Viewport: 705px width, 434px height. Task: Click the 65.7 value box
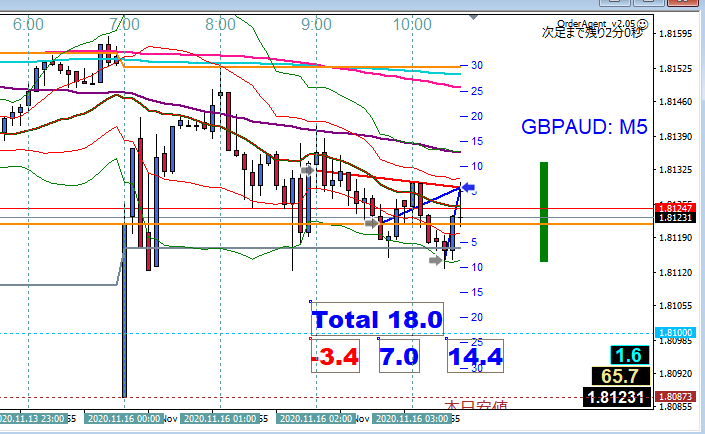[x=620, y=376]
